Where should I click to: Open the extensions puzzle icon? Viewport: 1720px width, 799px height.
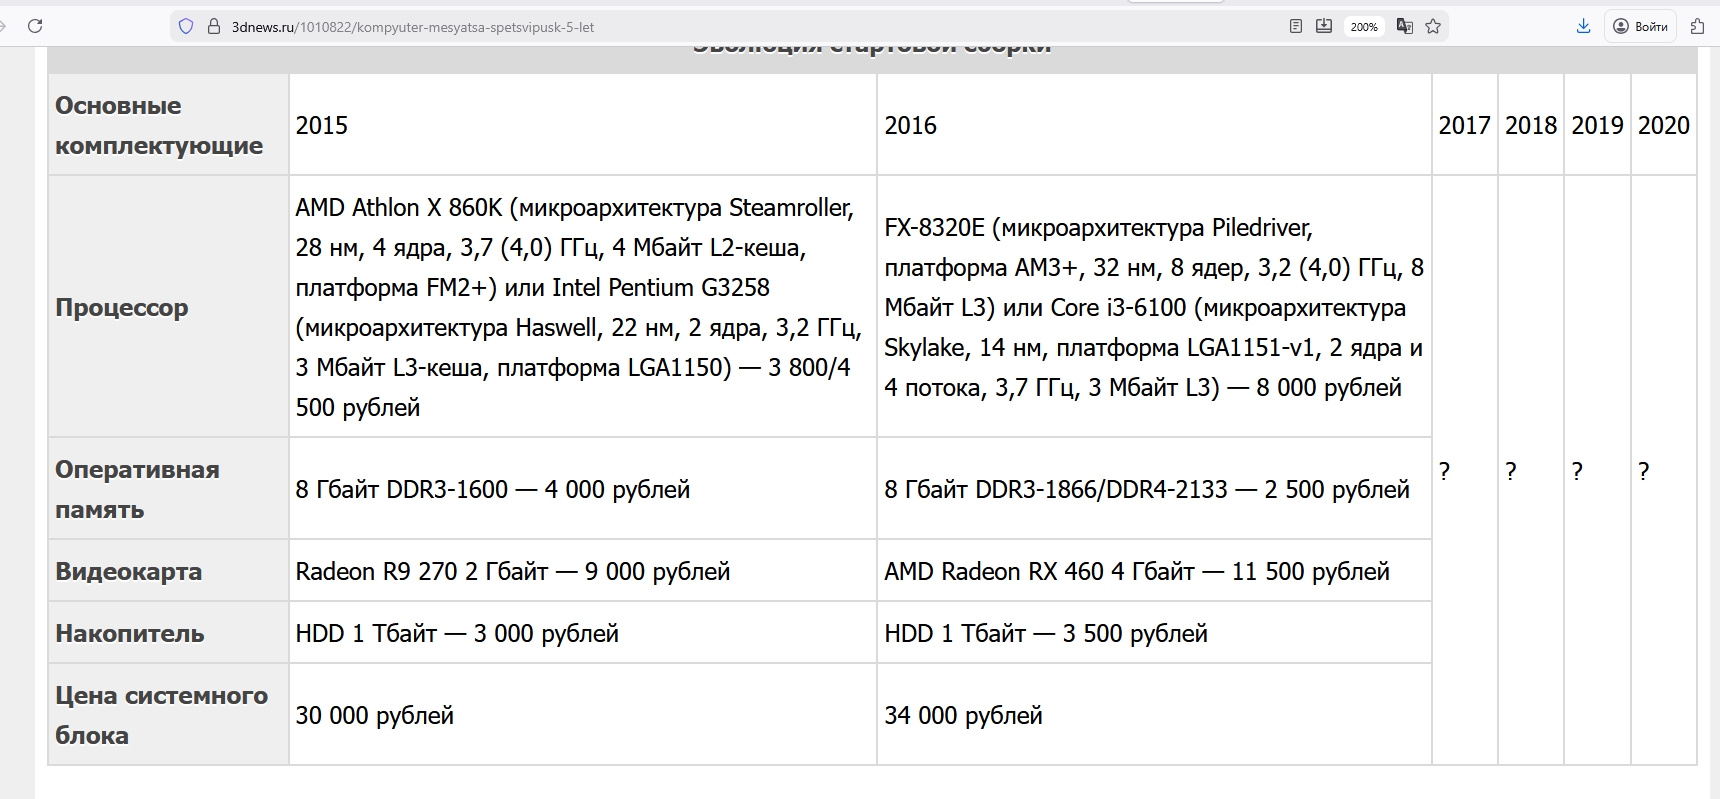(x=1697, y=27)
